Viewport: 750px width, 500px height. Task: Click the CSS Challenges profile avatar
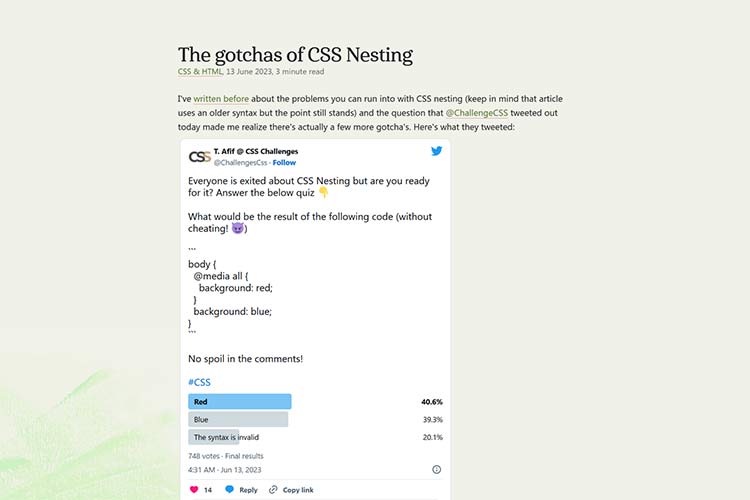[x=199, y=156]
